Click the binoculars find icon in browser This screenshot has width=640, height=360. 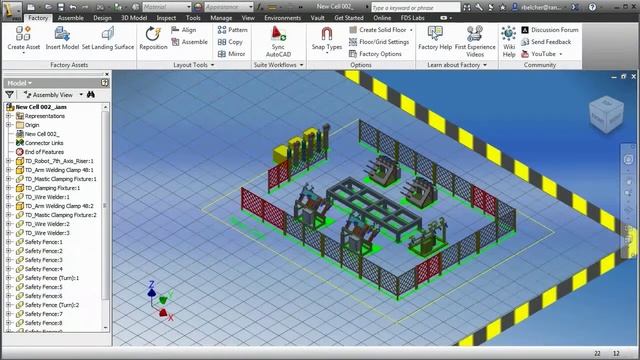click(x=91, y=95)
